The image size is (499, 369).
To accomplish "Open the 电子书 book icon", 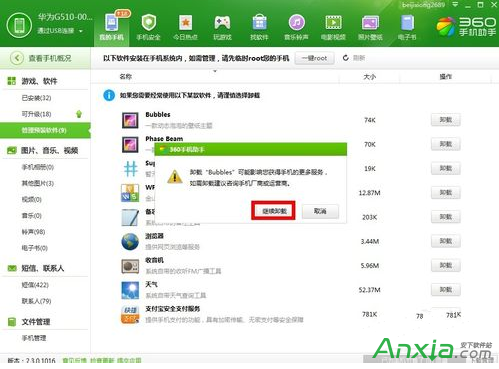I will [407, 23].
